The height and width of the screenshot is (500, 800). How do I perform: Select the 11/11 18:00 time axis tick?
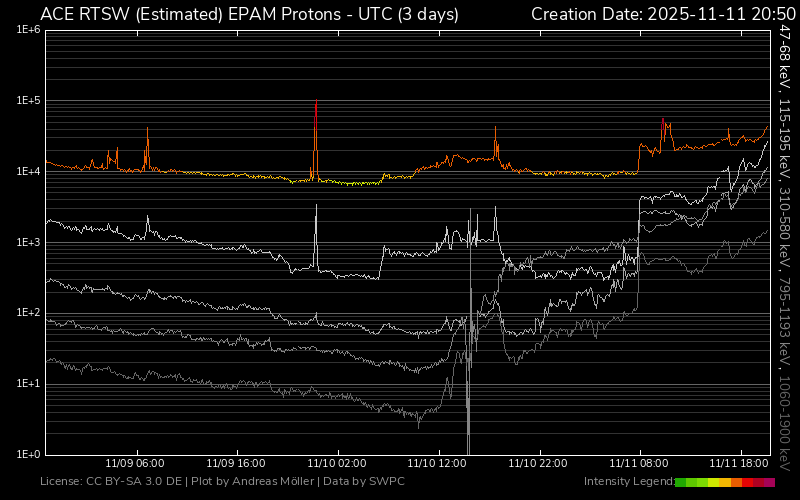point(740,464)
